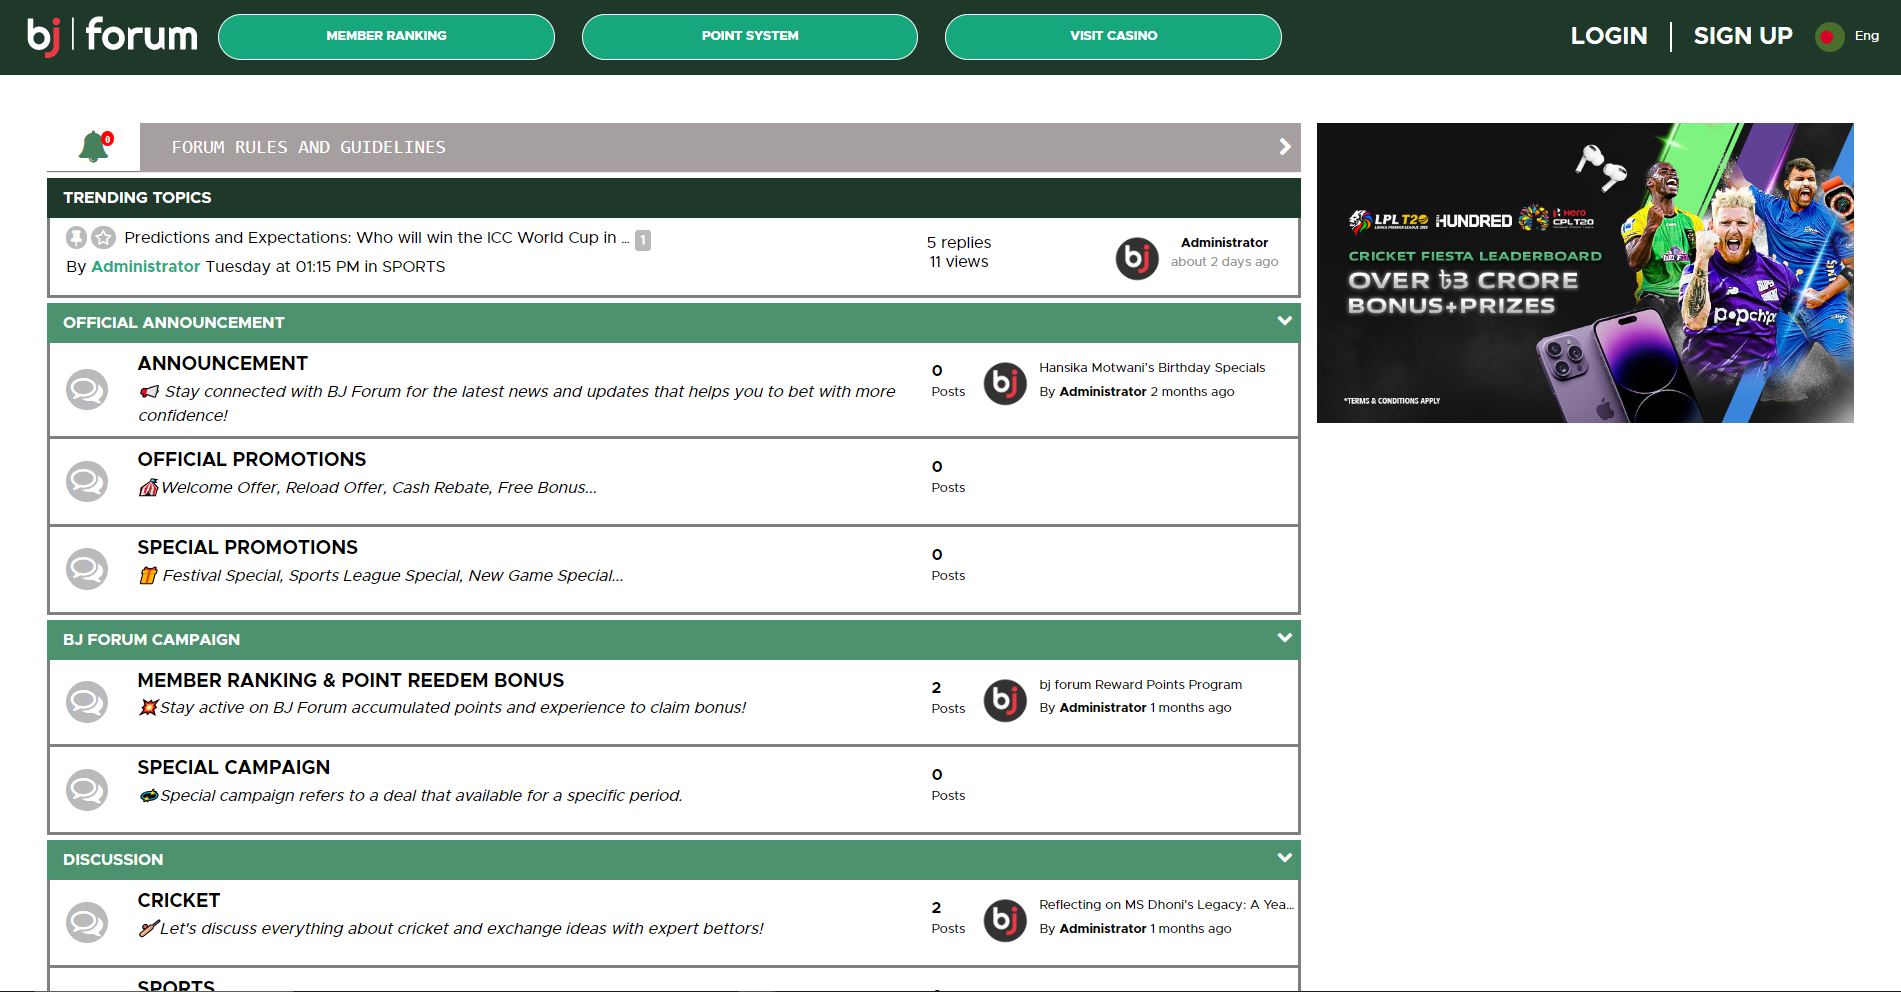Click the bj avatar beside Hansika Motwani's post
Image resolution: width=1901 pixels, height=992 pixels.
coord(1005,384)
